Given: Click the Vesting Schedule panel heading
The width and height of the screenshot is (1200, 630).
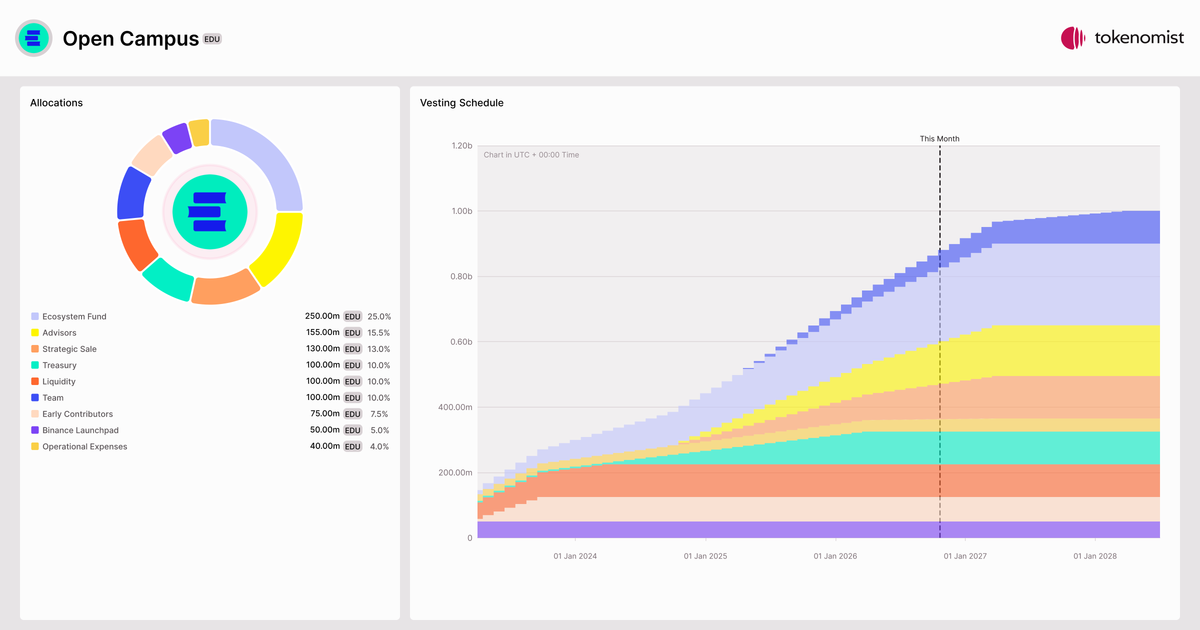Looking at the screenshot, I should click(x=462, y=103).
